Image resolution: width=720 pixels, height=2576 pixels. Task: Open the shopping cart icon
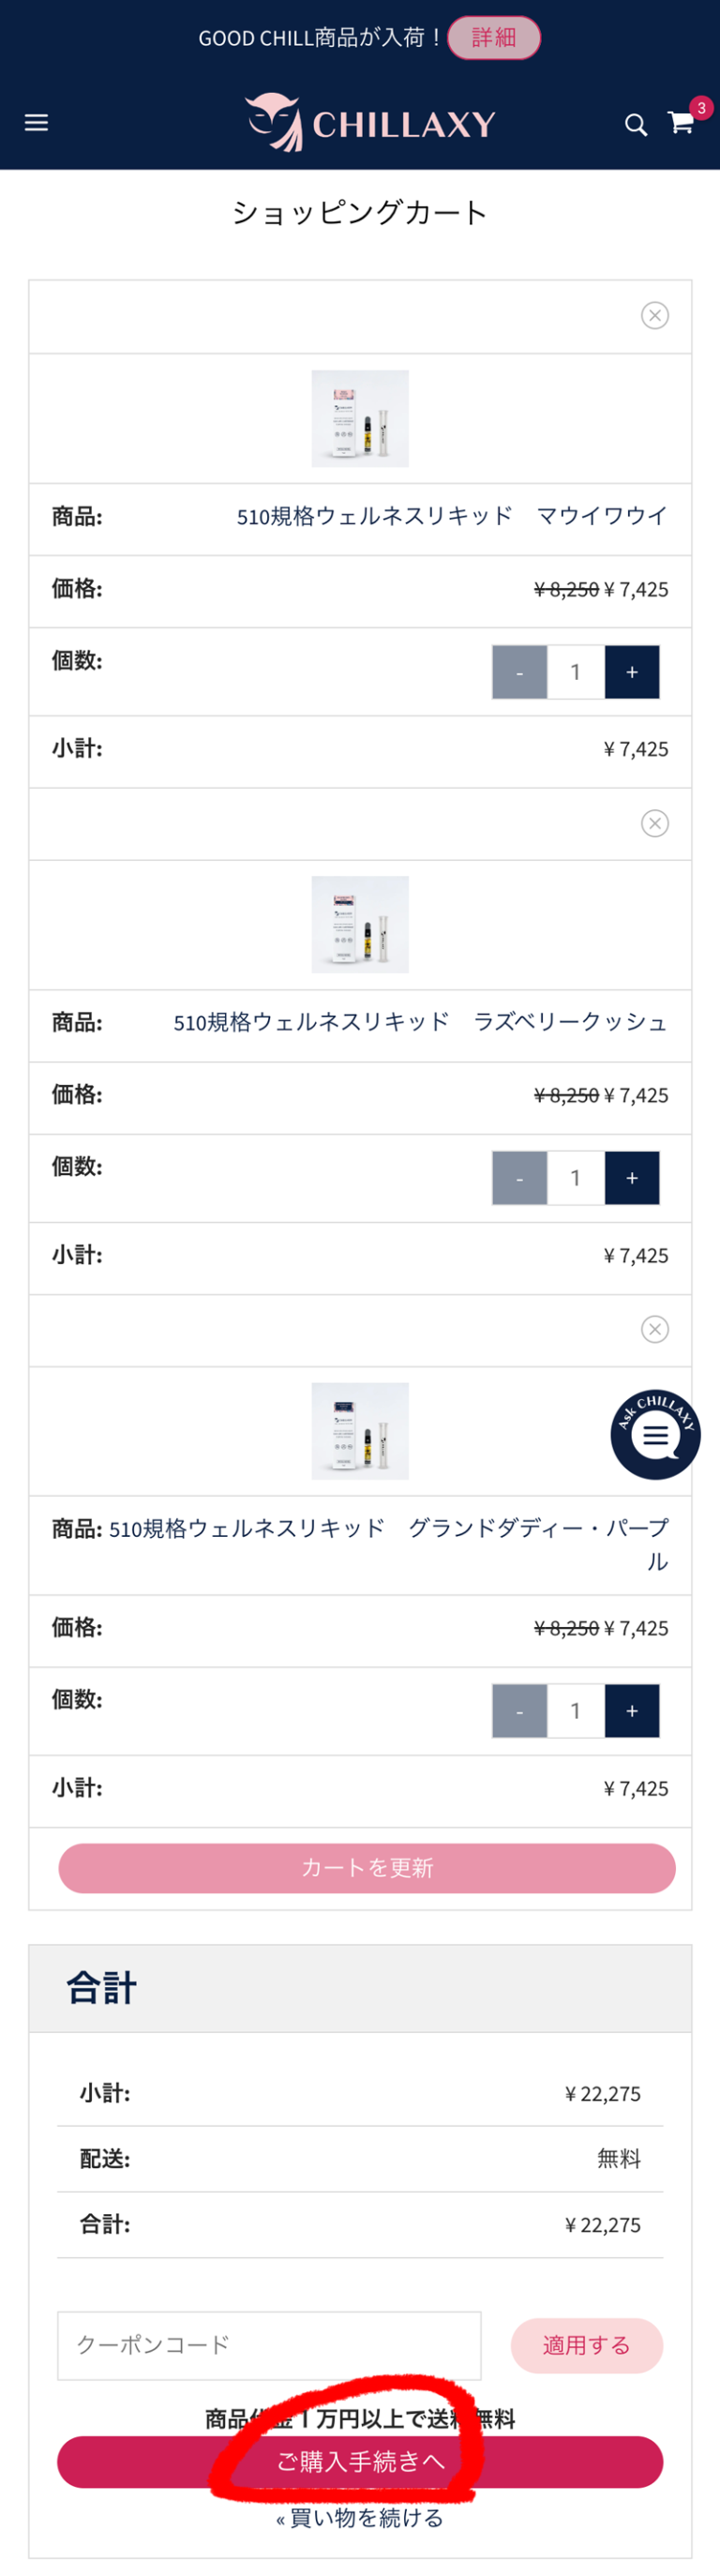(682, 123)
